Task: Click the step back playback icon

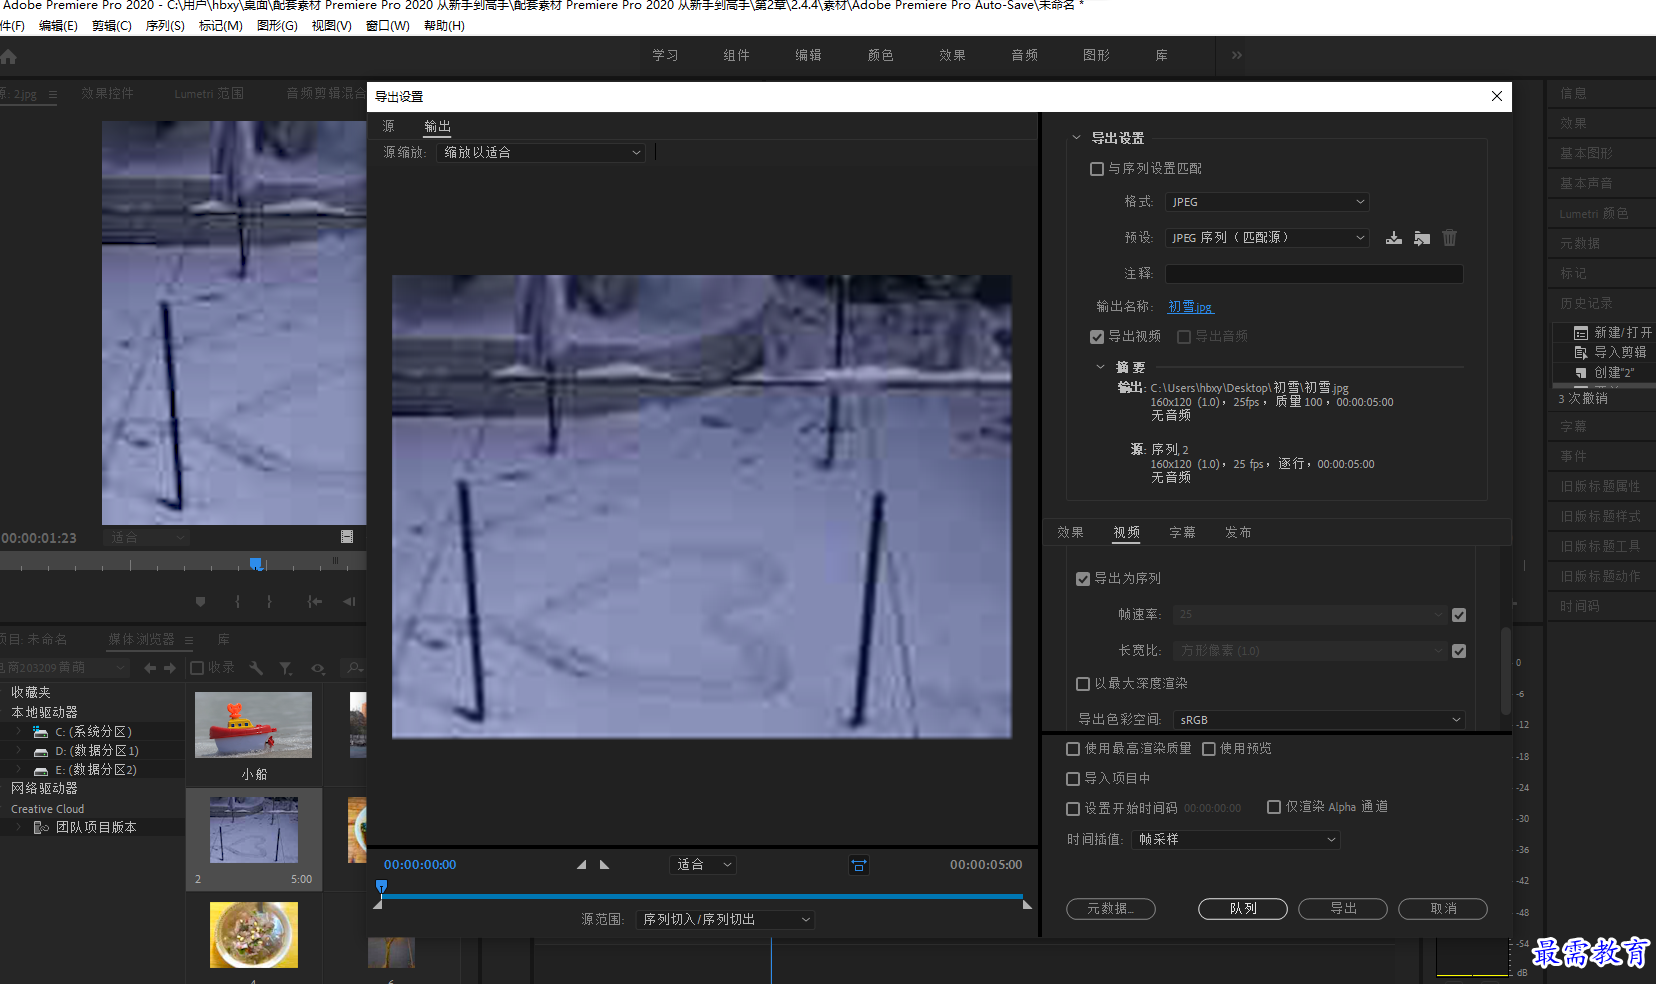Action: [349, 602]
